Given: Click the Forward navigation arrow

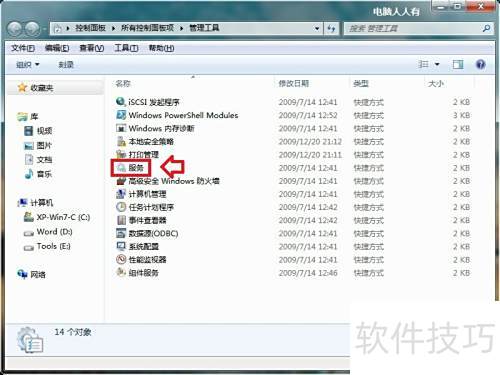Looking at the screenshot, I should (x=32, y=29).
